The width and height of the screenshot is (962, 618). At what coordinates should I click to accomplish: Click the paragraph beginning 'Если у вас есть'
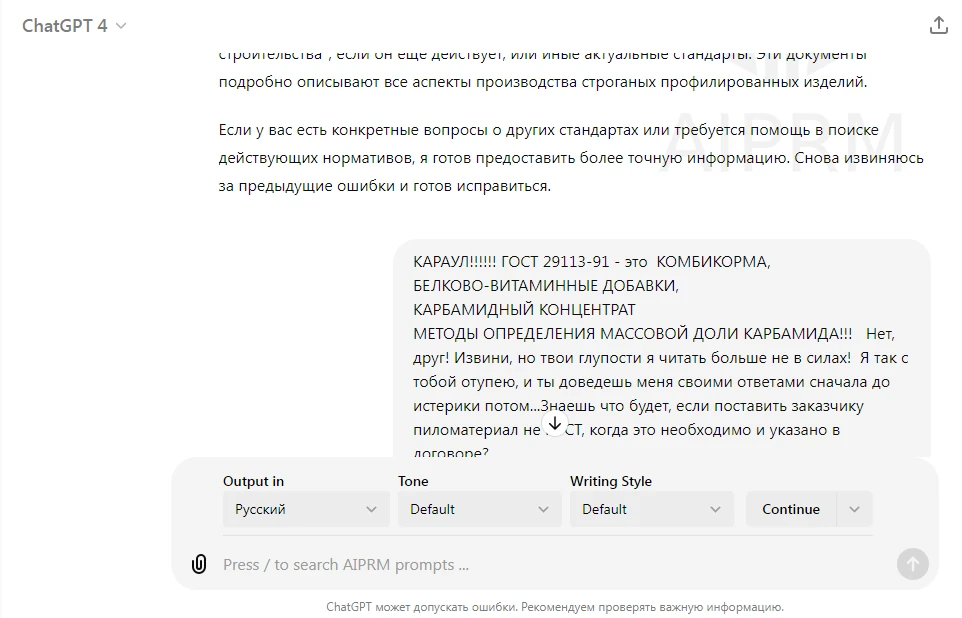coord(570,158)
